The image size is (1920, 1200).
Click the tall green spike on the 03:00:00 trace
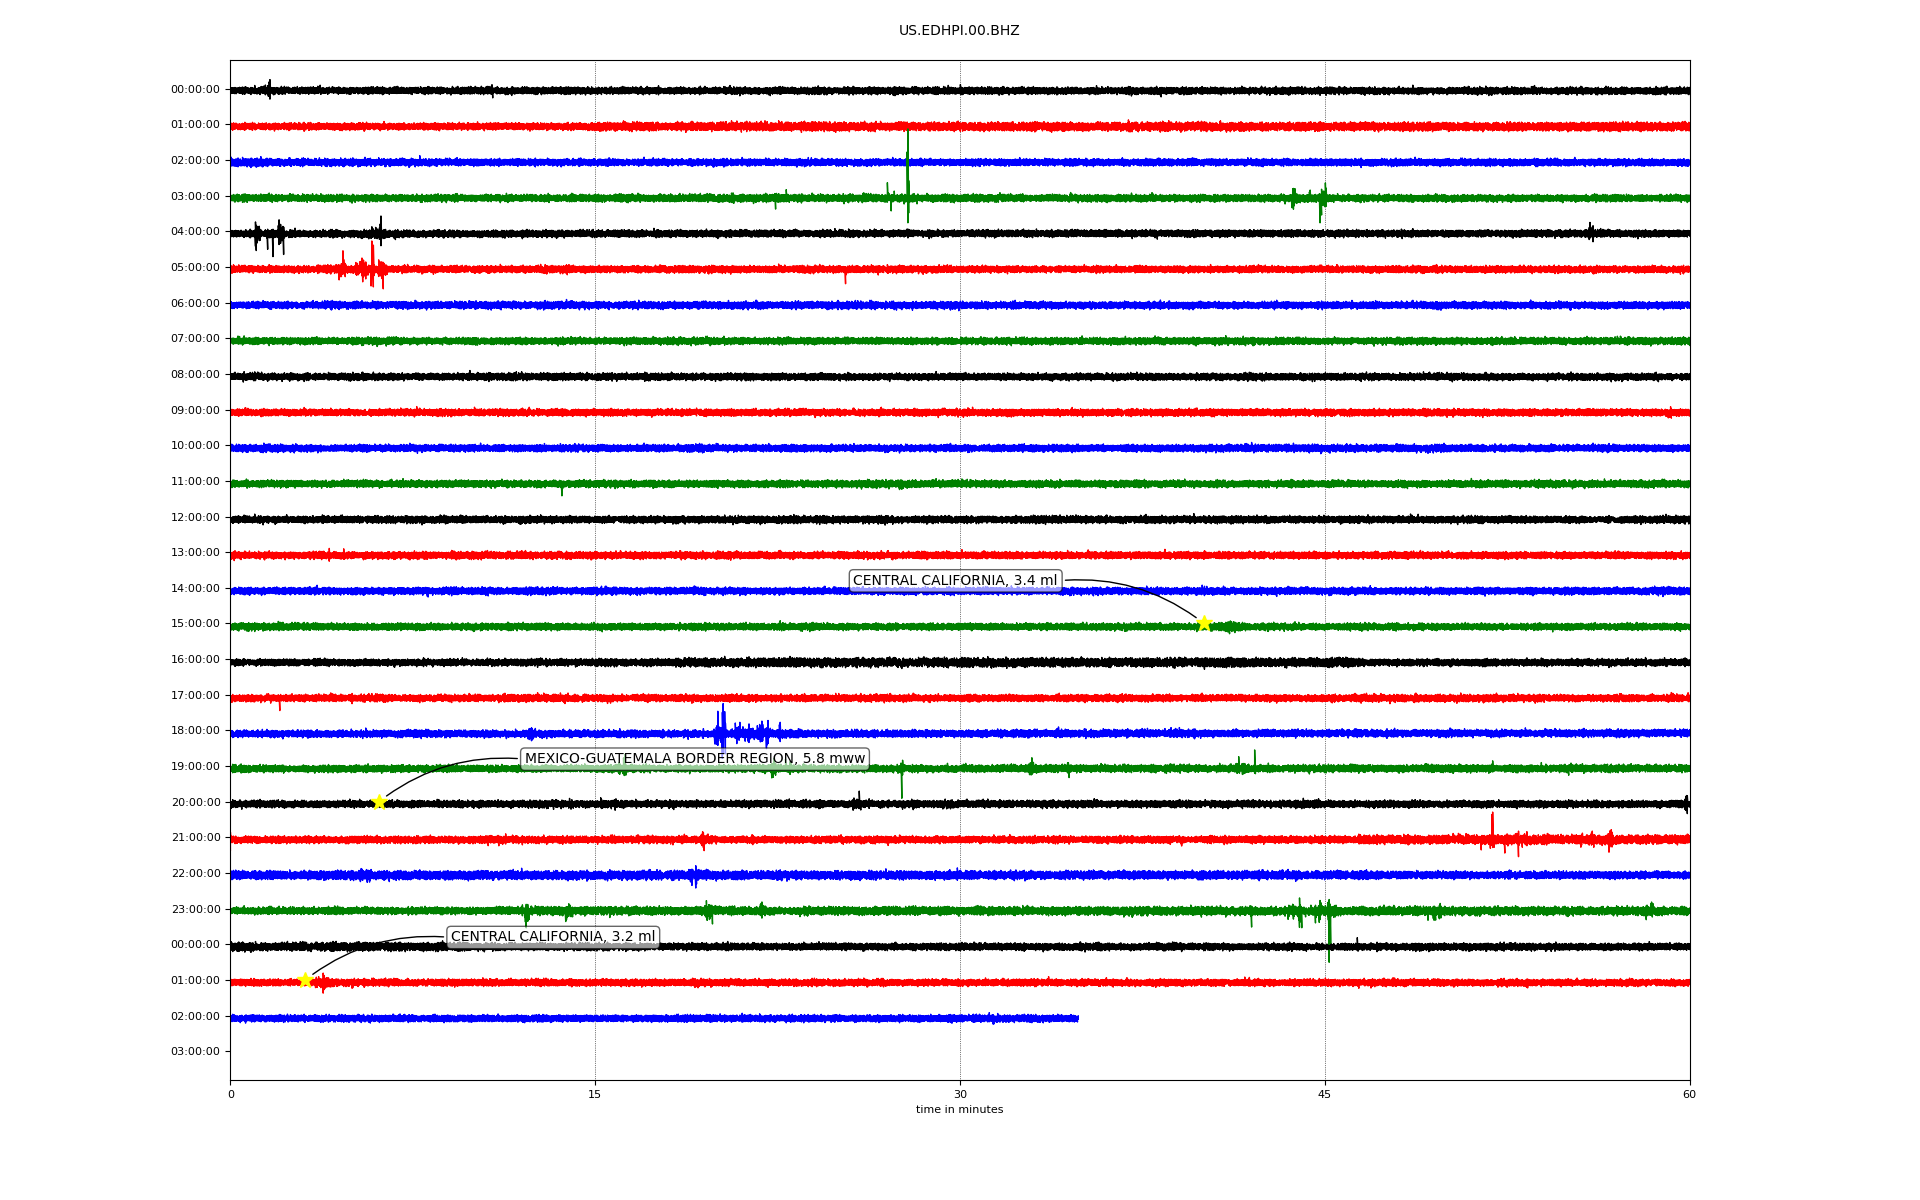[907, 180]
